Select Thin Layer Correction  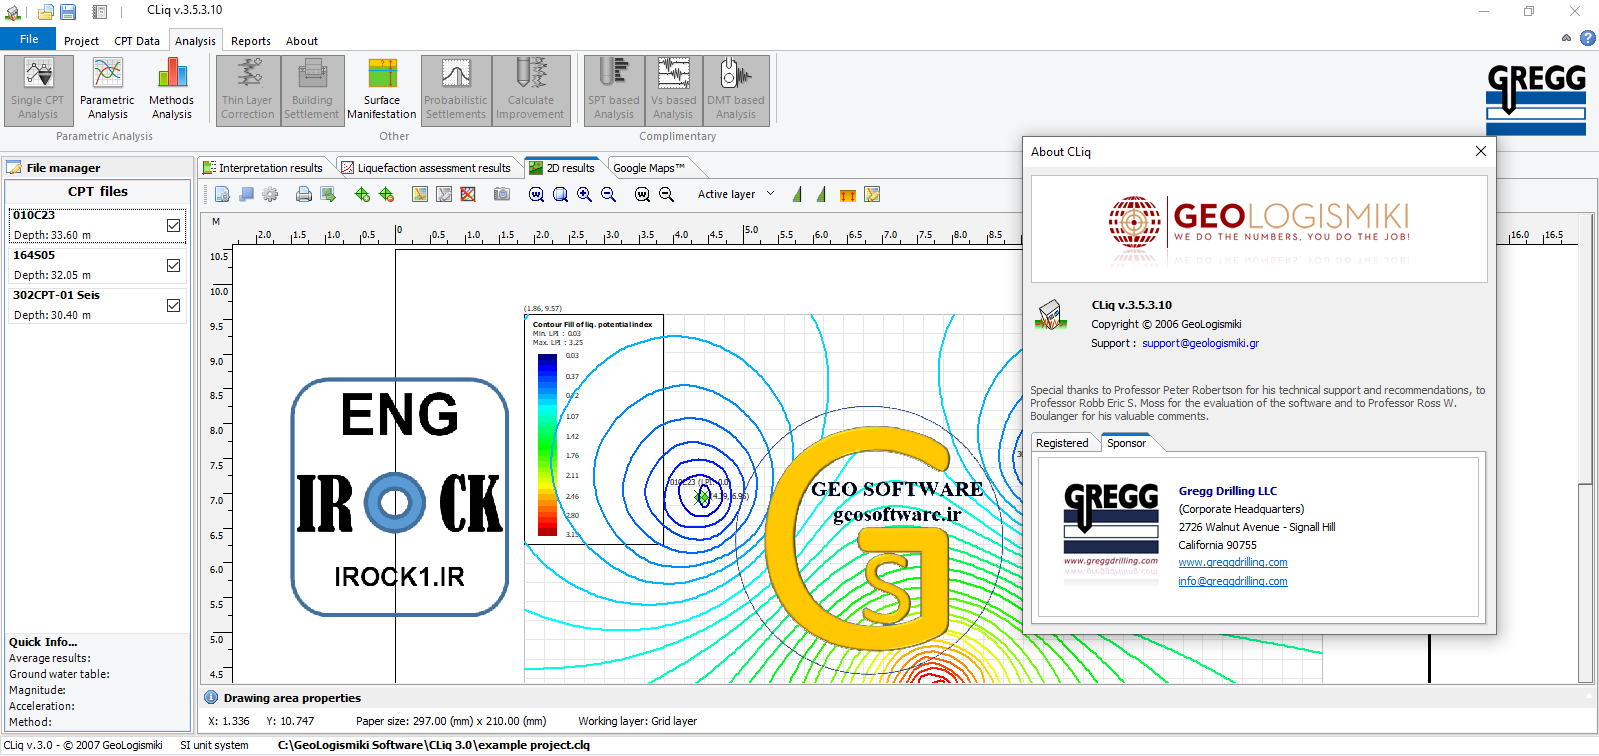(247, 90)
